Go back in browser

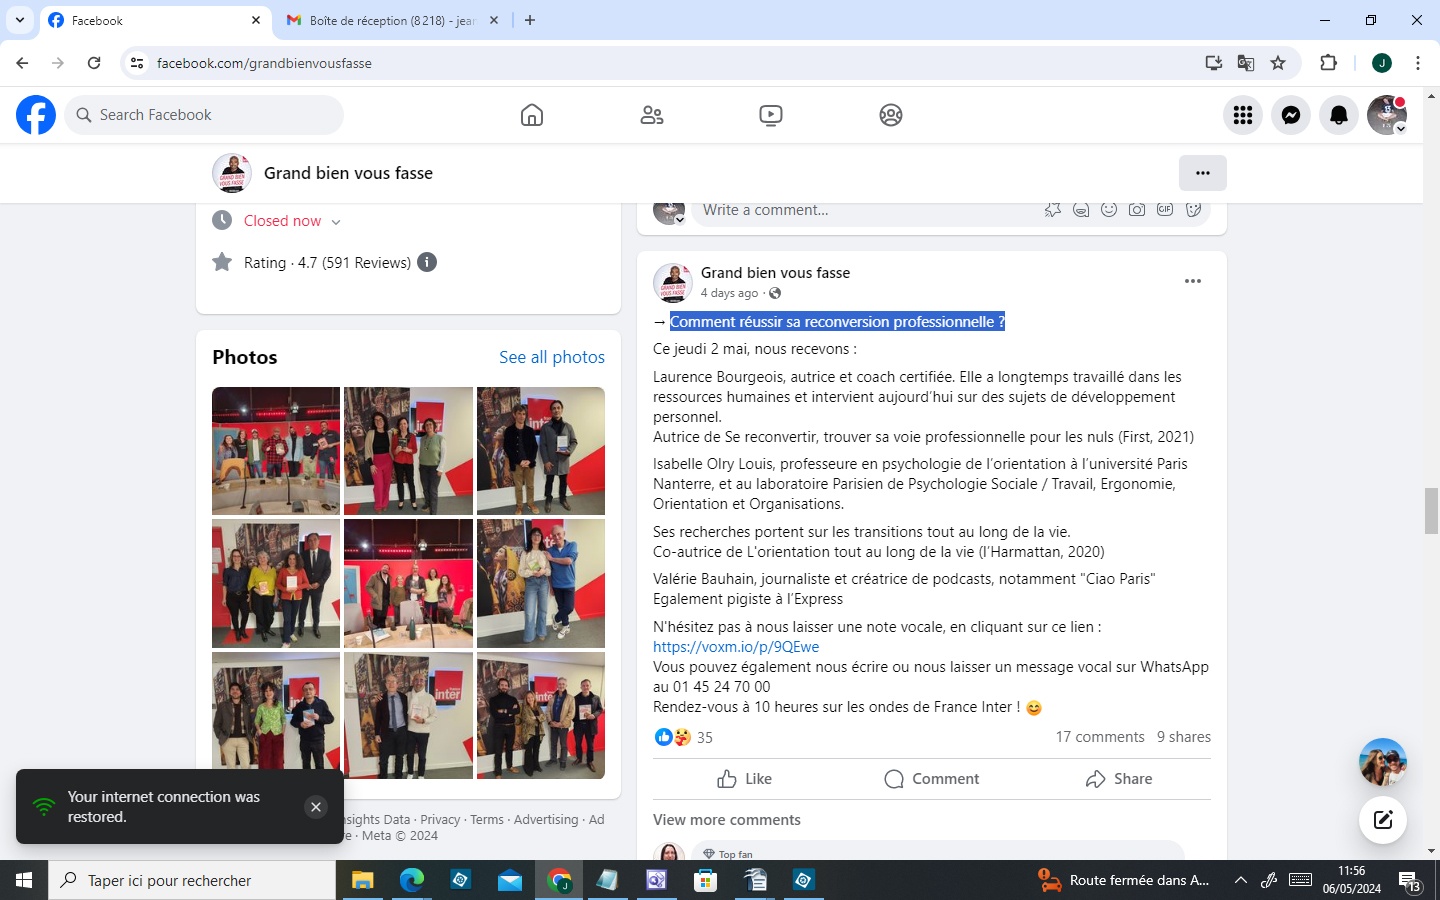pyautogui.click(x=22, y=63)
